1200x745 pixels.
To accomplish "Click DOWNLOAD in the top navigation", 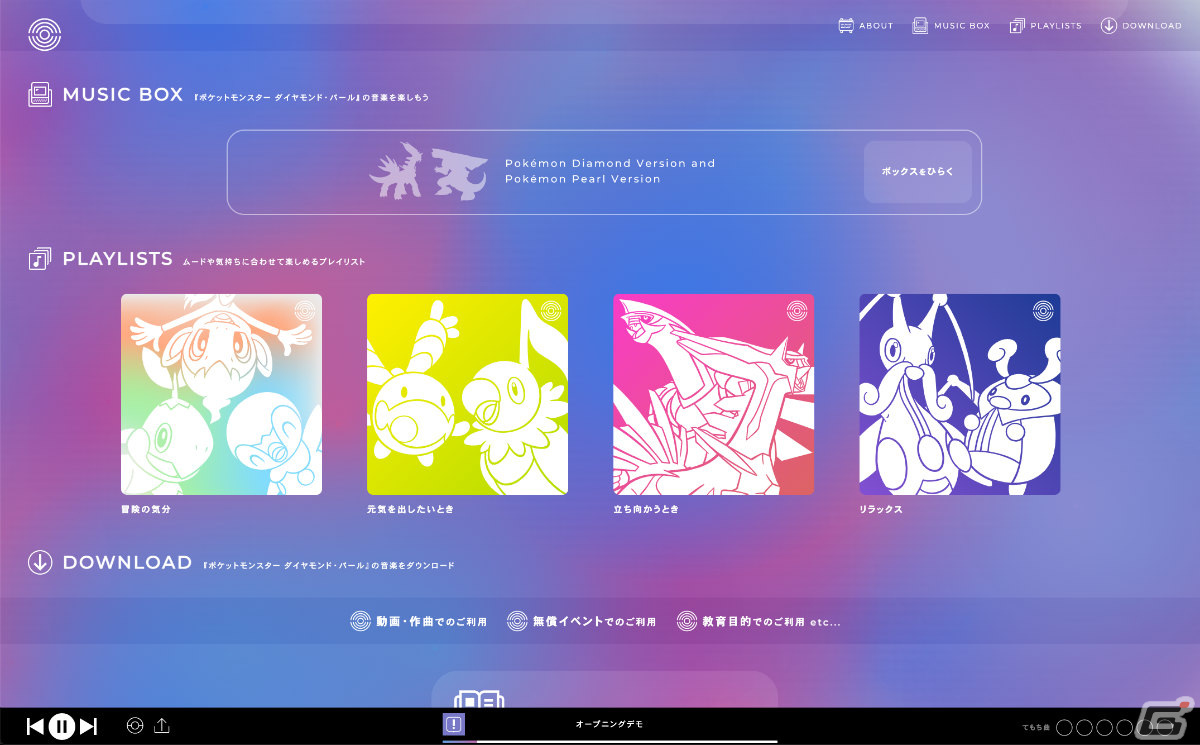I will coord(1141,26).
